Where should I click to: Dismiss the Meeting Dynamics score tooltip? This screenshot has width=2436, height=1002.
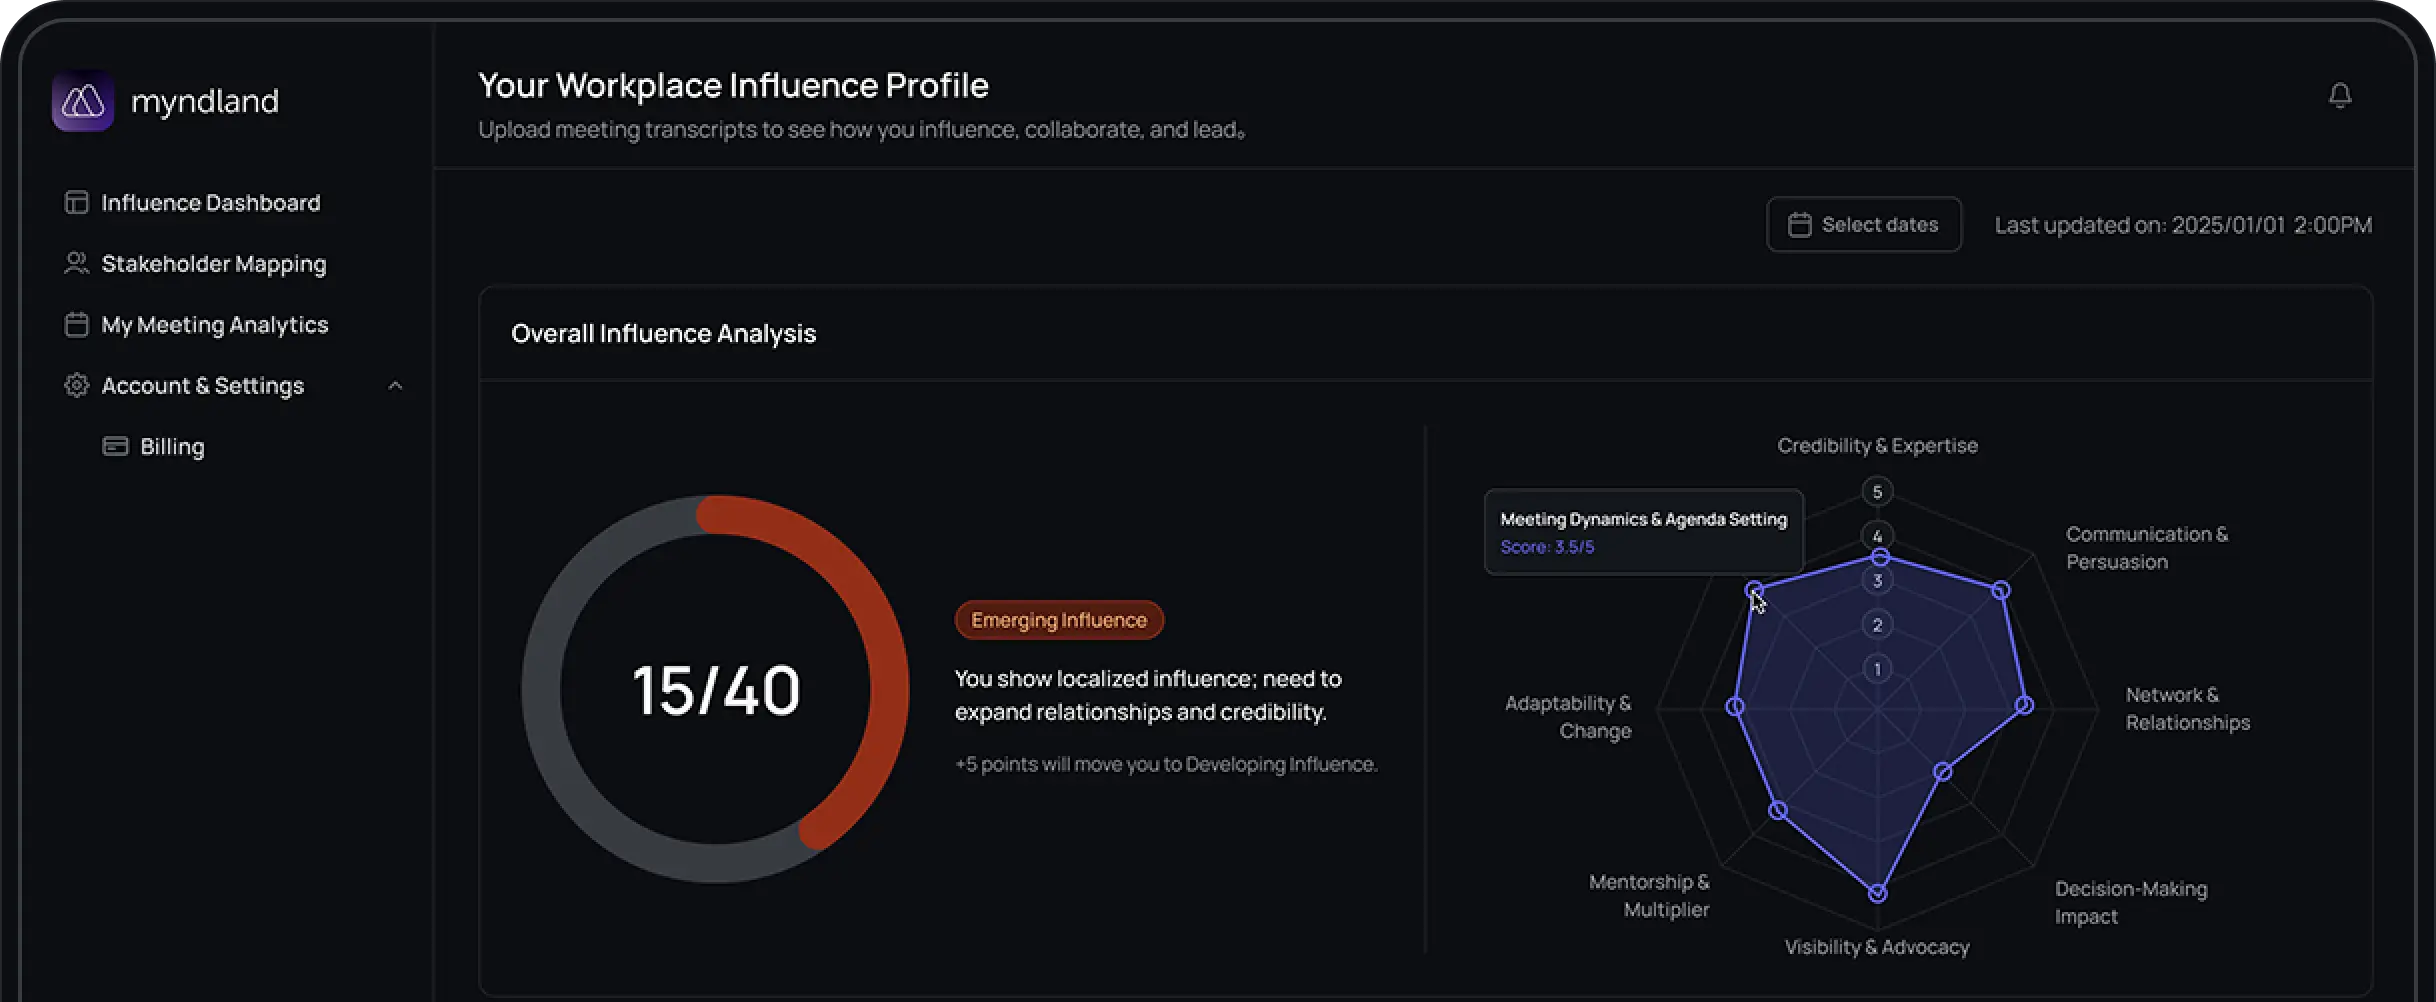1643,532
